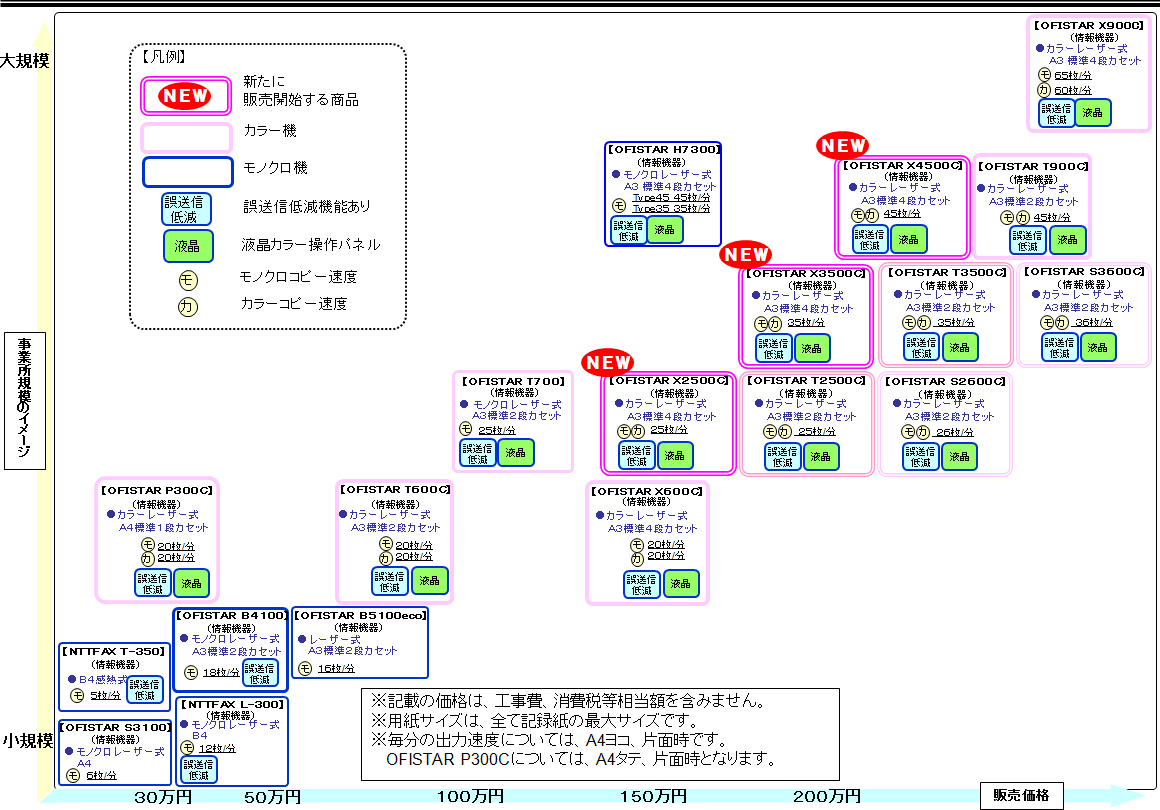Screen dimensions: 1160x810
Task: Click the 30万円 price axis label
Action: [163, 797]
